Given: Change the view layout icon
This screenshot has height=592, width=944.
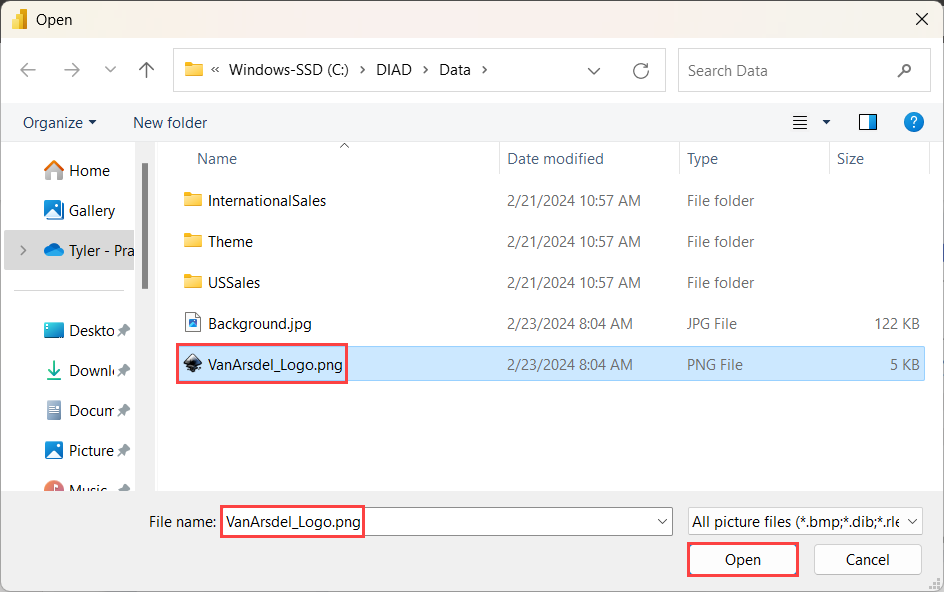Looking at the screenshot, I should [800, 123].
